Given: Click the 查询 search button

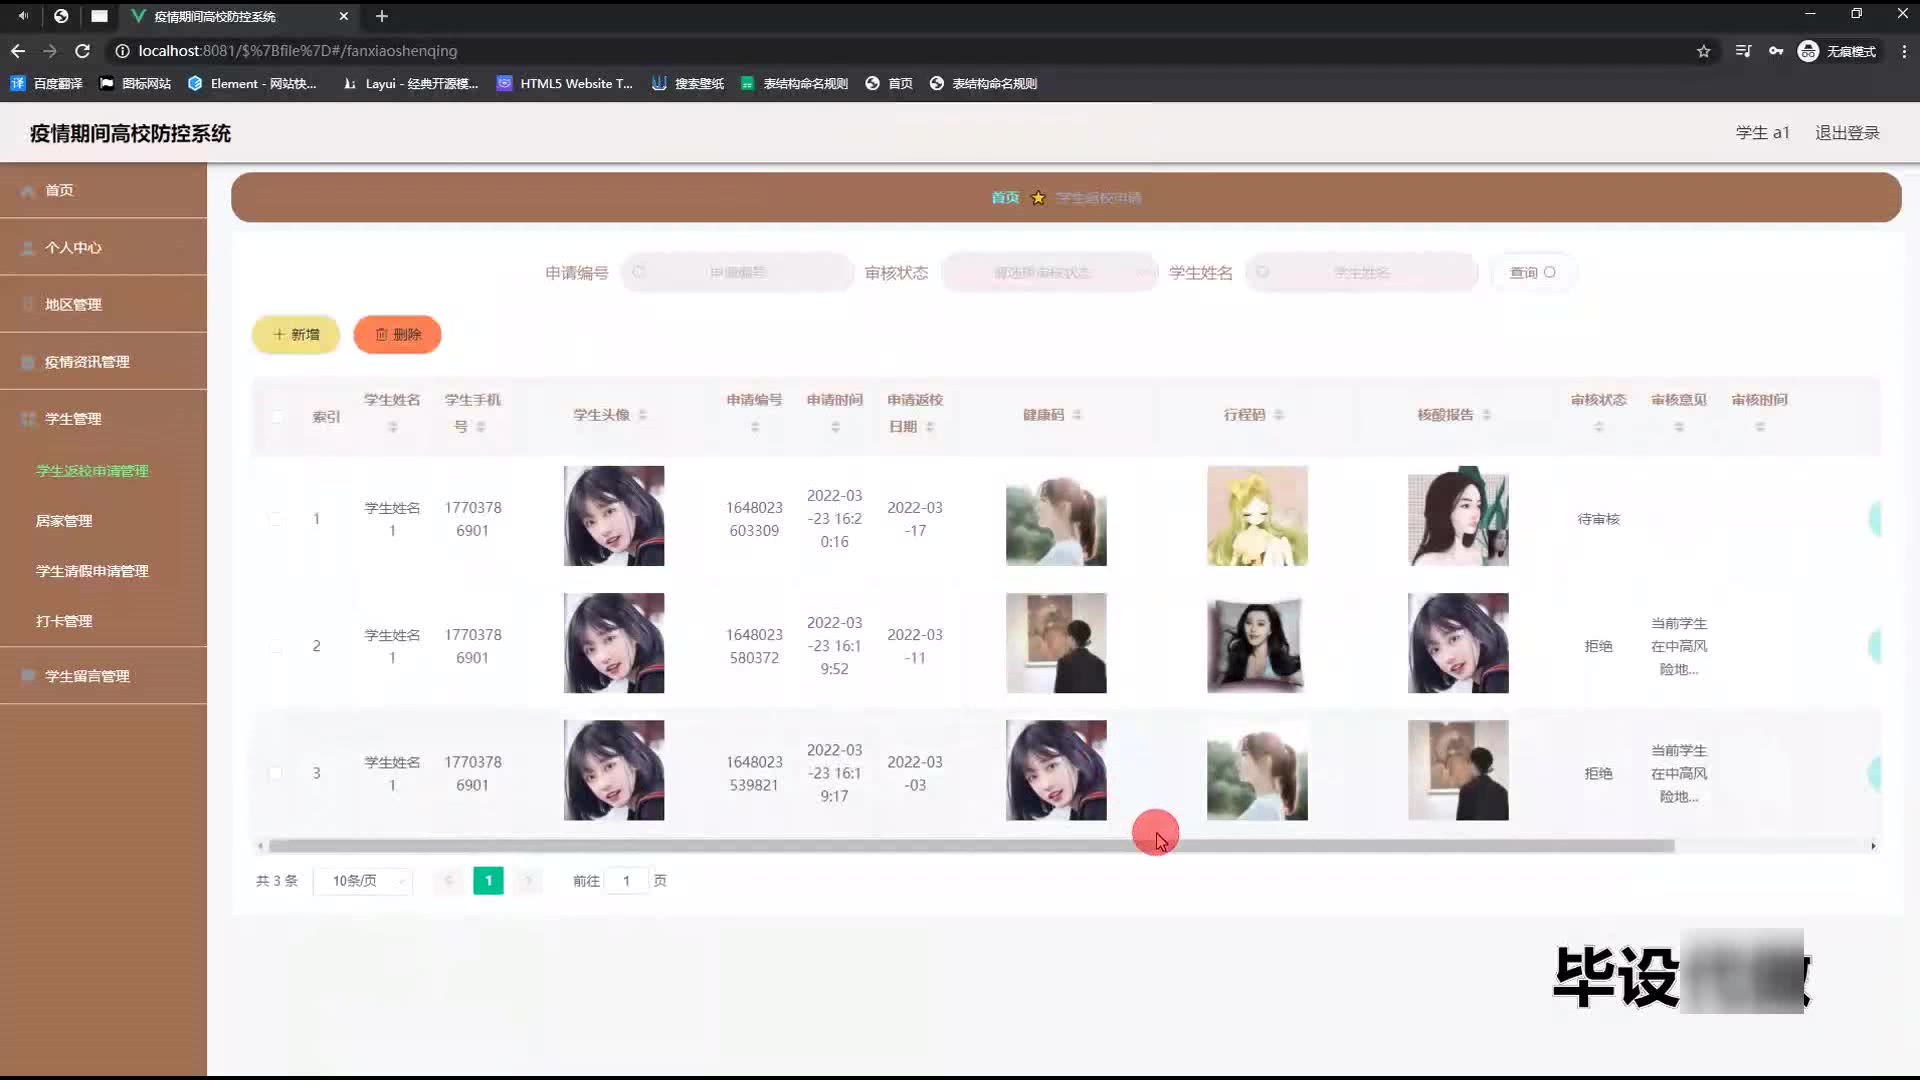Looking at the screenshot, I should (1532, 272).
